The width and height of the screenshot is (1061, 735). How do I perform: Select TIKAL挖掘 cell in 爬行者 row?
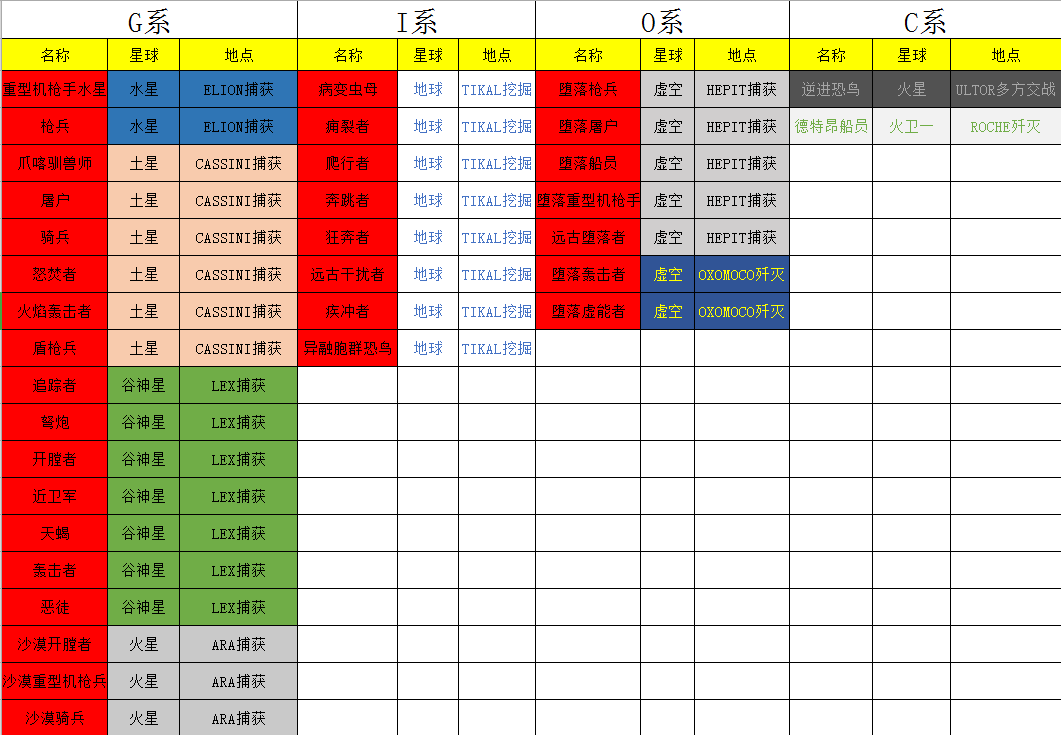[497, 163]
